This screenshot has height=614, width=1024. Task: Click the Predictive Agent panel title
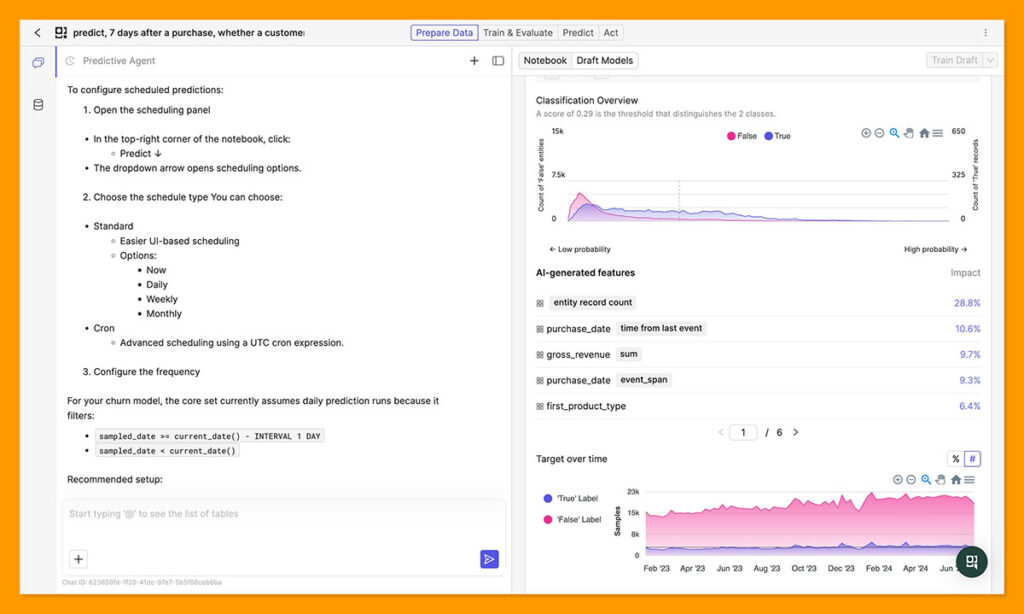coord(119,61)
